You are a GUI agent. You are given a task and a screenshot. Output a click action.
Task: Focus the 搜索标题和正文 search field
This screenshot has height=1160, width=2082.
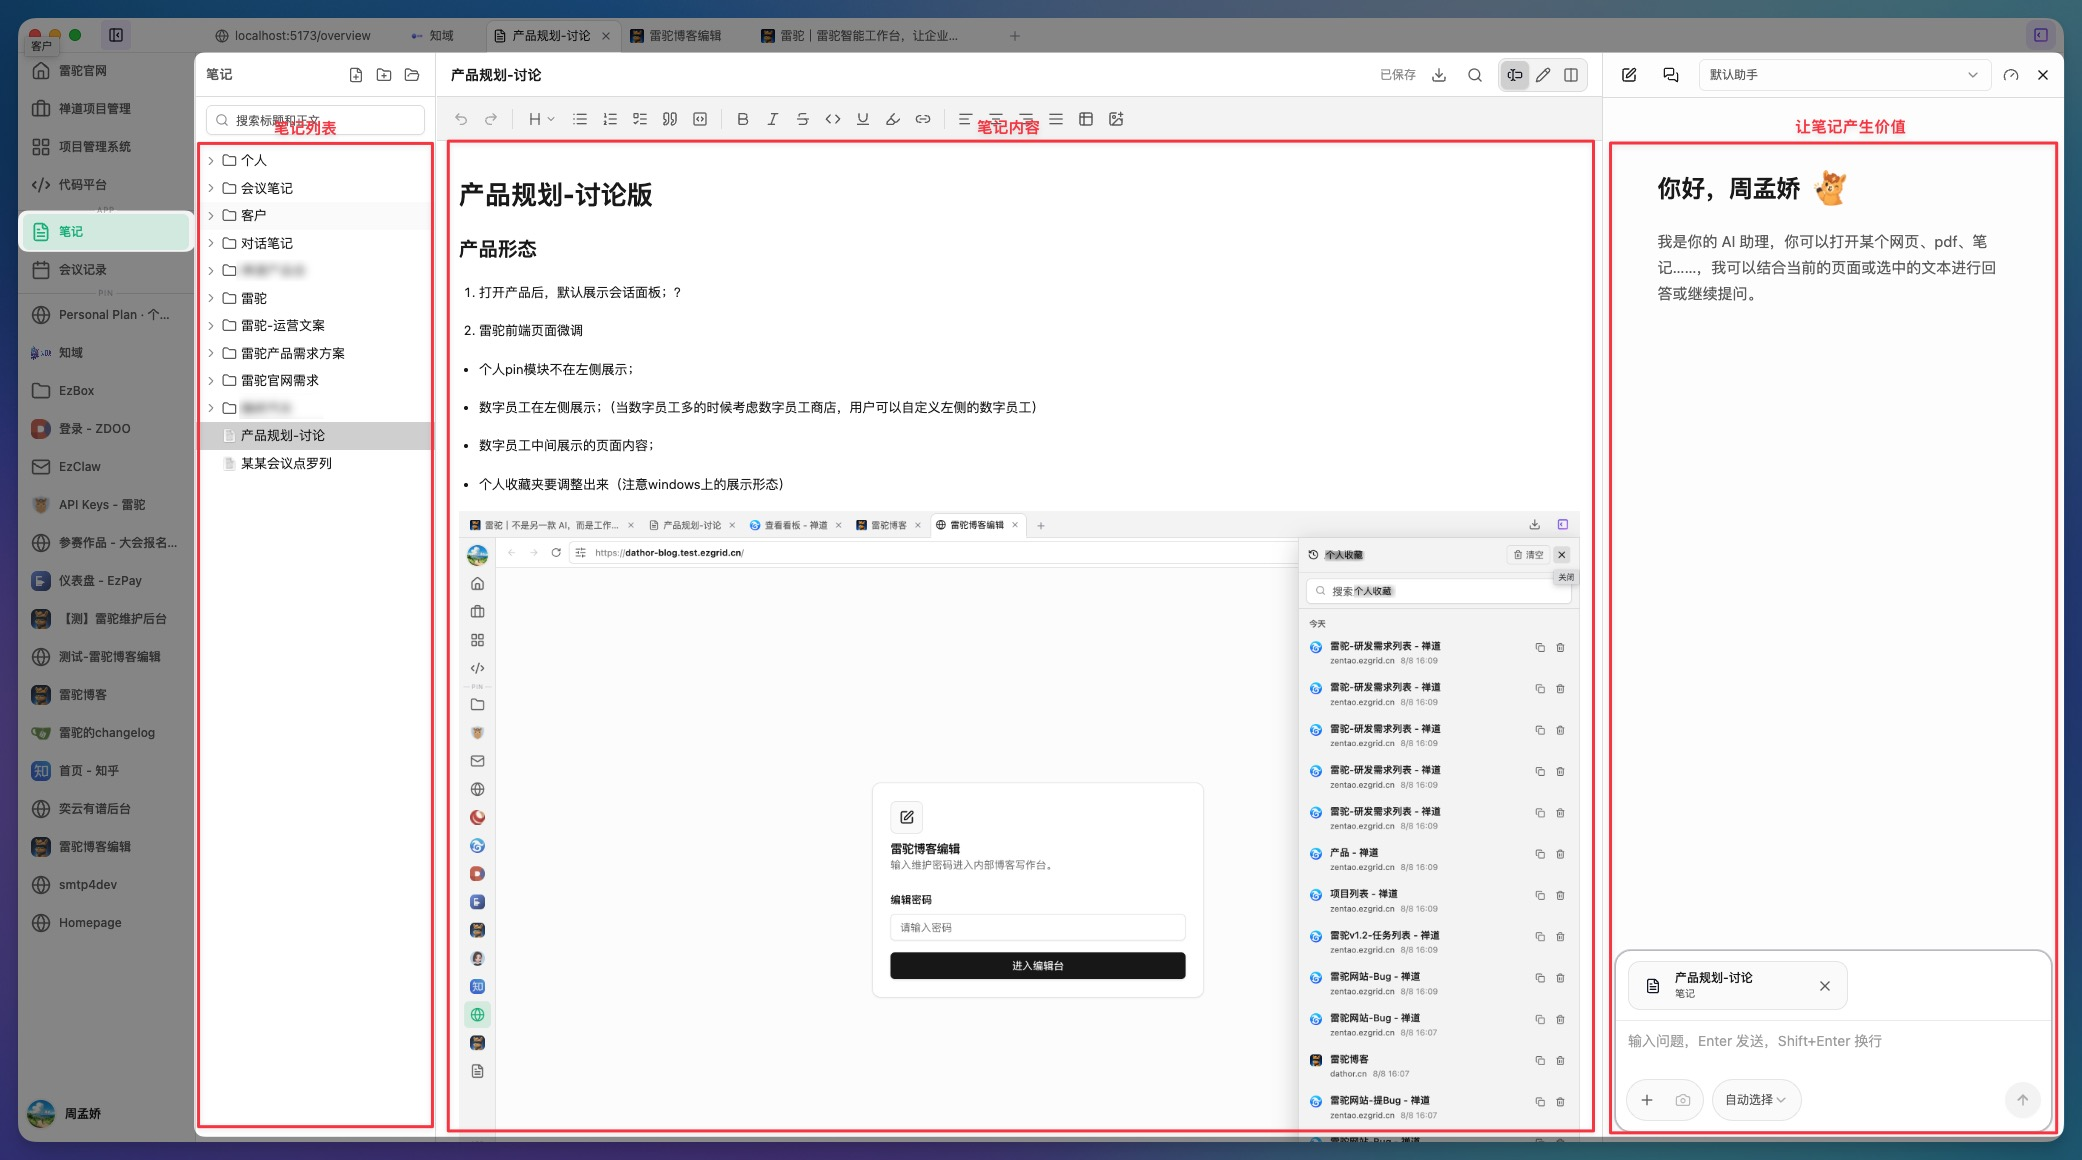click(316, 120)
